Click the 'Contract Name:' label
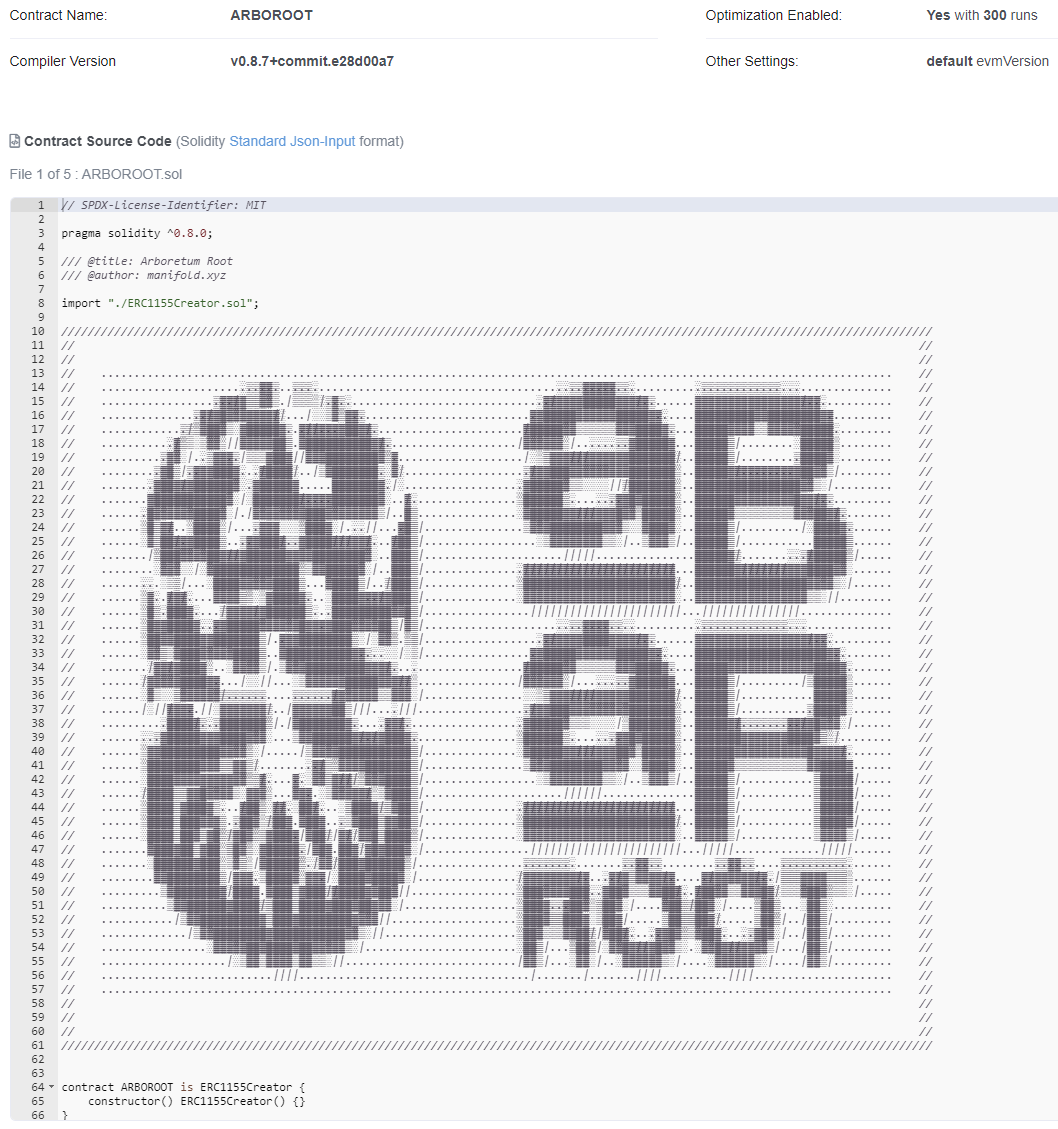1058x1129 pixels. coord(58,15)
